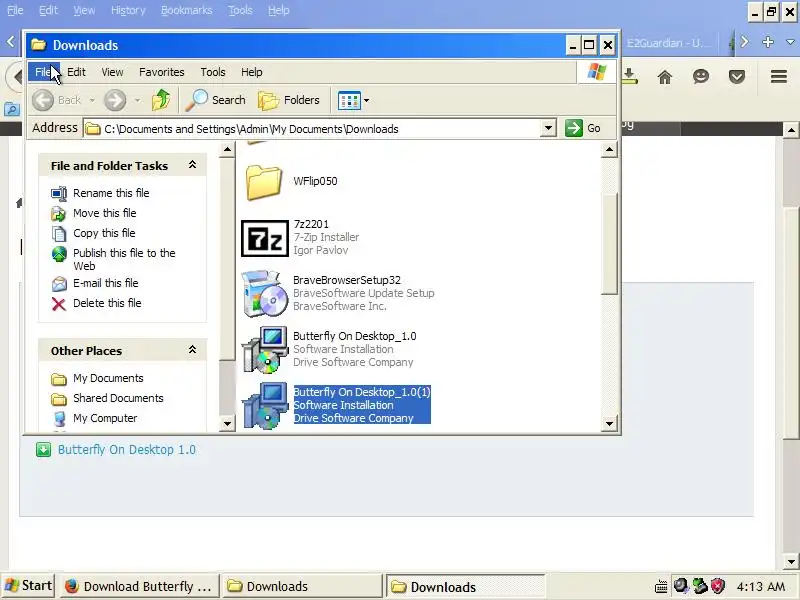Click the Start button
The width and height of the screenshot is (800, 600).
[29, 585]
